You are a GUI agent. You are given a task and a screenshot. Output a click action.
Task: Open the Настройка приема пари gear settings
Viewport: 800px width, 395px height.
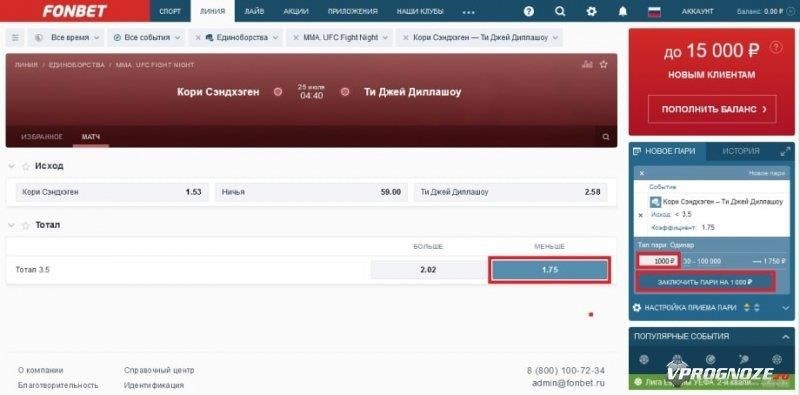click(637, 308)
